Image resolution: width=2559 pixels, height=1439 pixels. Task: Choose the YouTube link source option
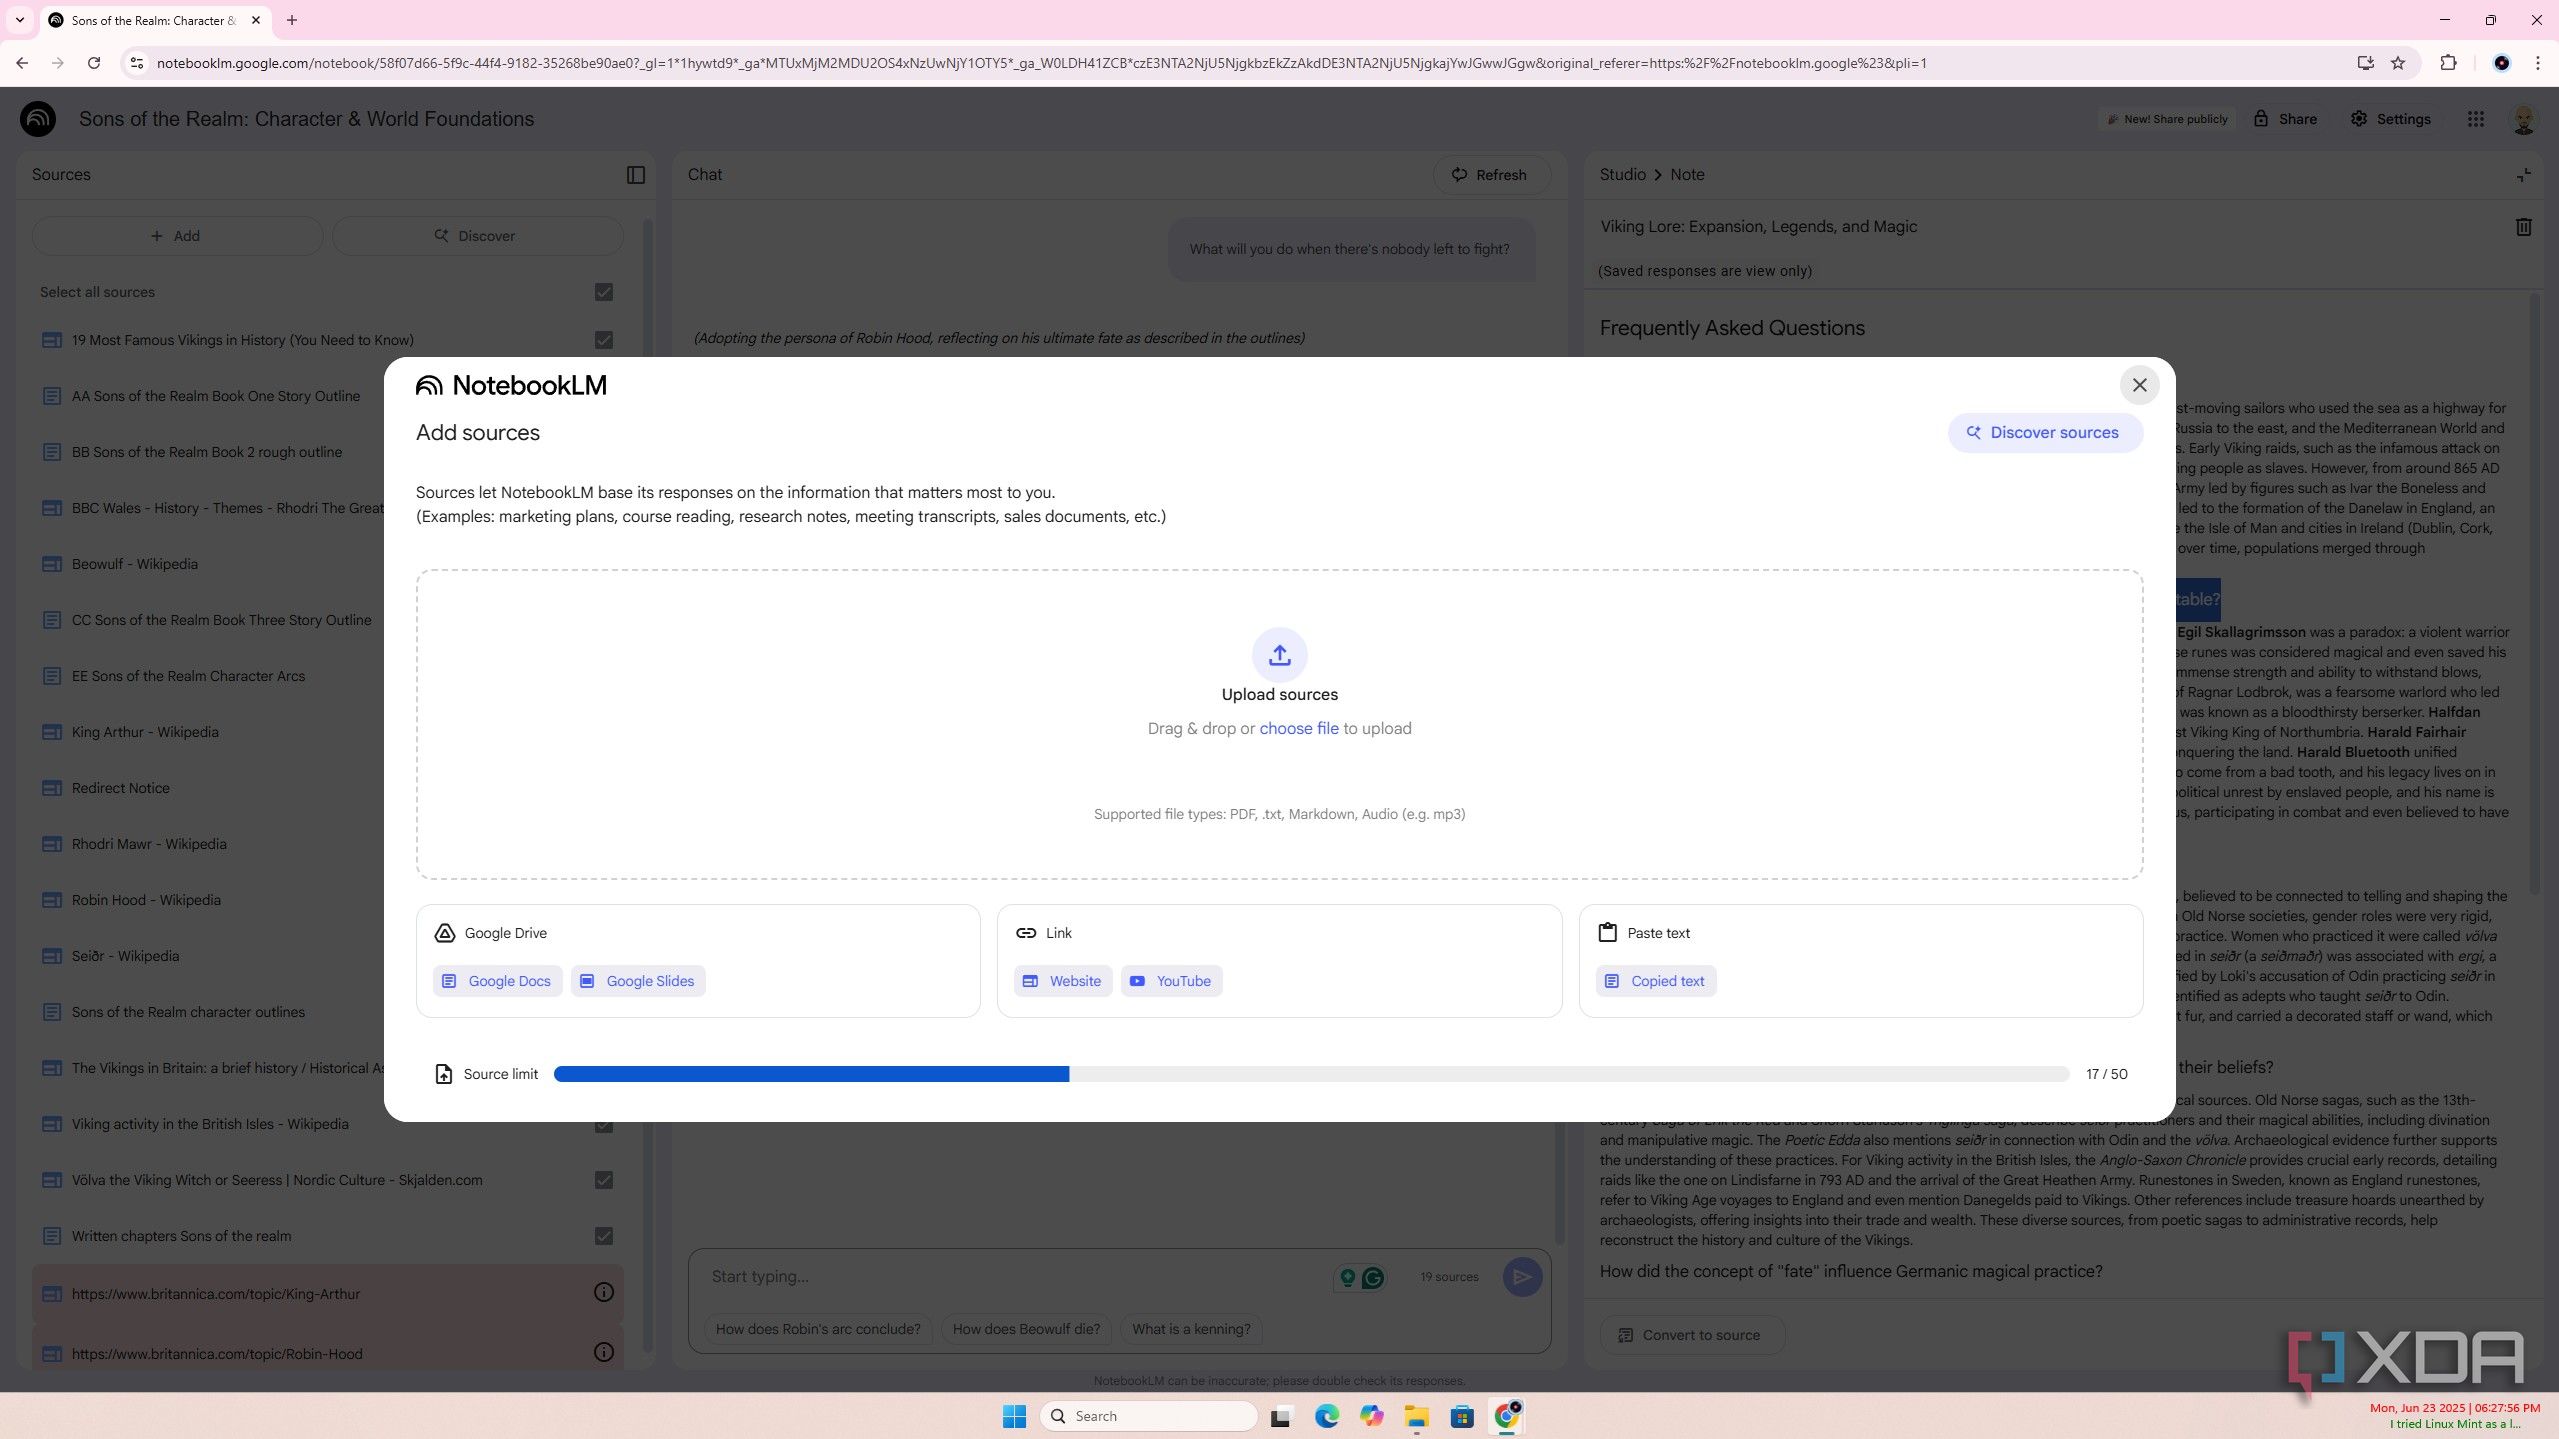coord(1171,981)
